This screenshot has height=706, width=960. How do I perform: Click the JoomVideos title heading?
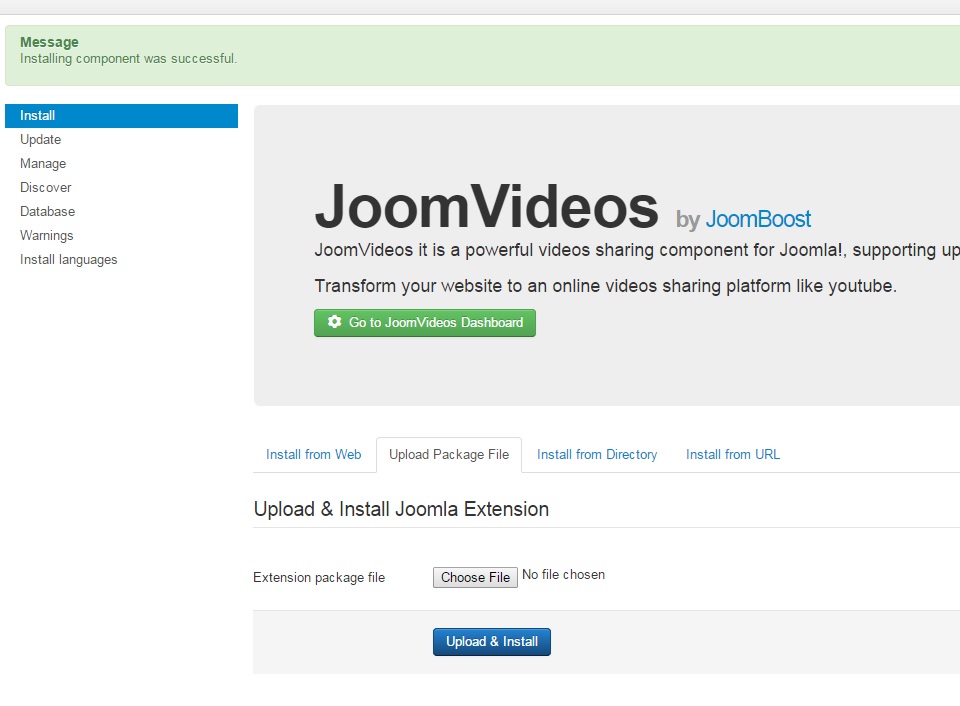487,207
